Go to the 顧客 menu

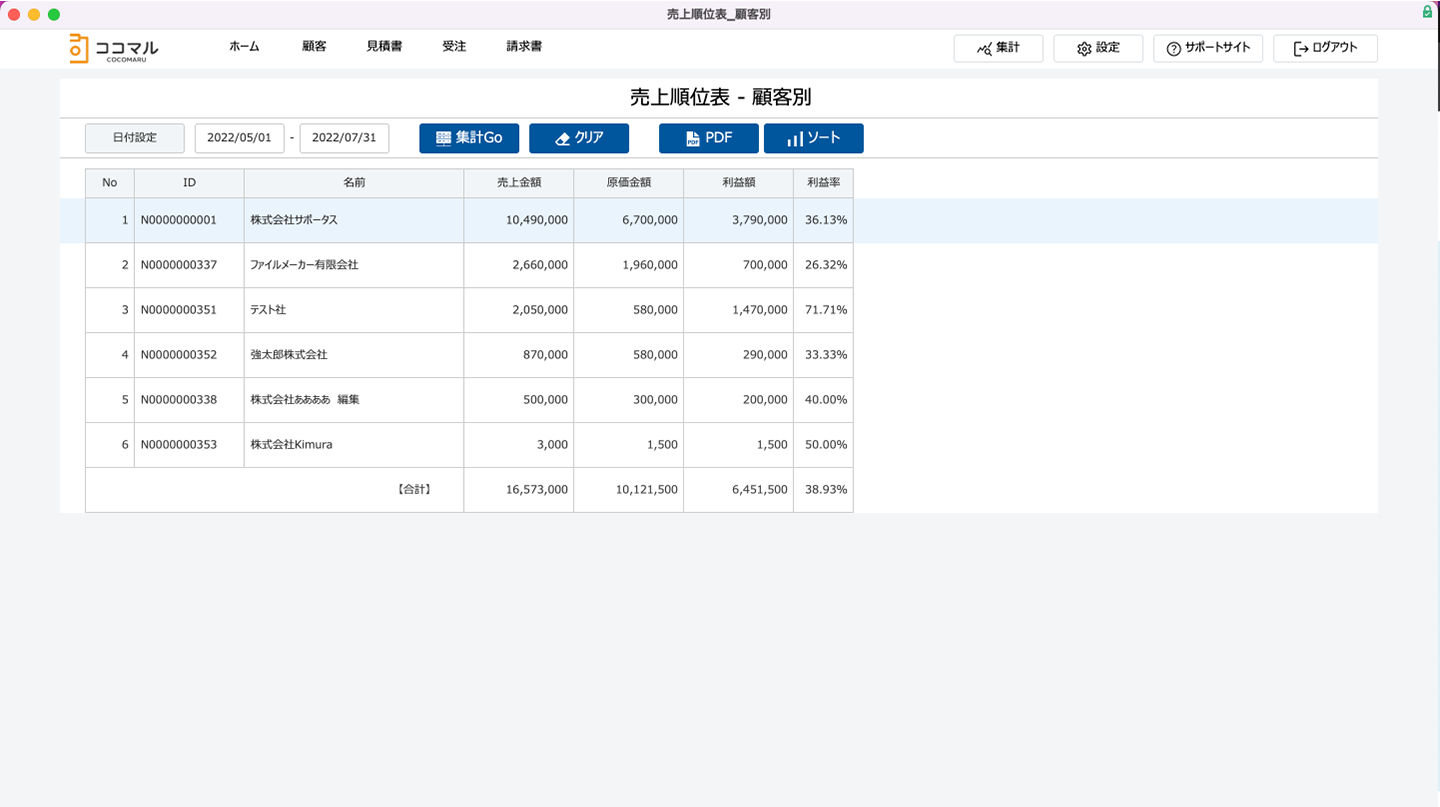pos(314,47)
